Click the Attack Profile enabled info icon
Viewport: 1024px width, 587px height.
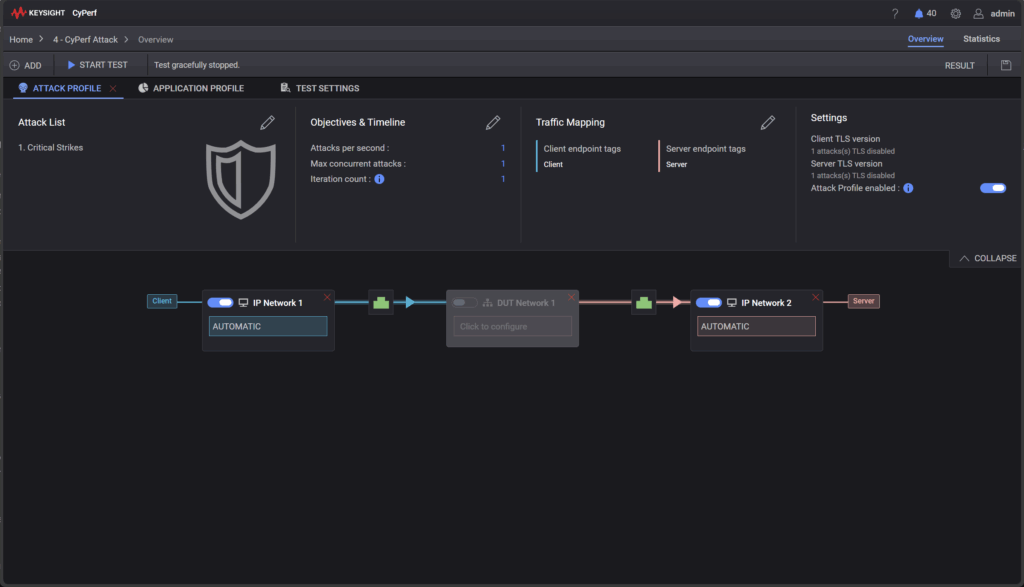[x=908, y=188]
